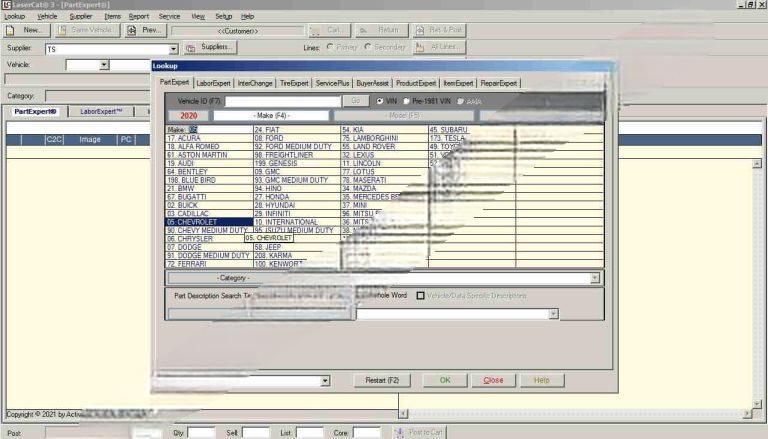The height and width of the screenshot is (439, 768).
Task: Select the LaborExpert tab in main window
Action: 101,112
